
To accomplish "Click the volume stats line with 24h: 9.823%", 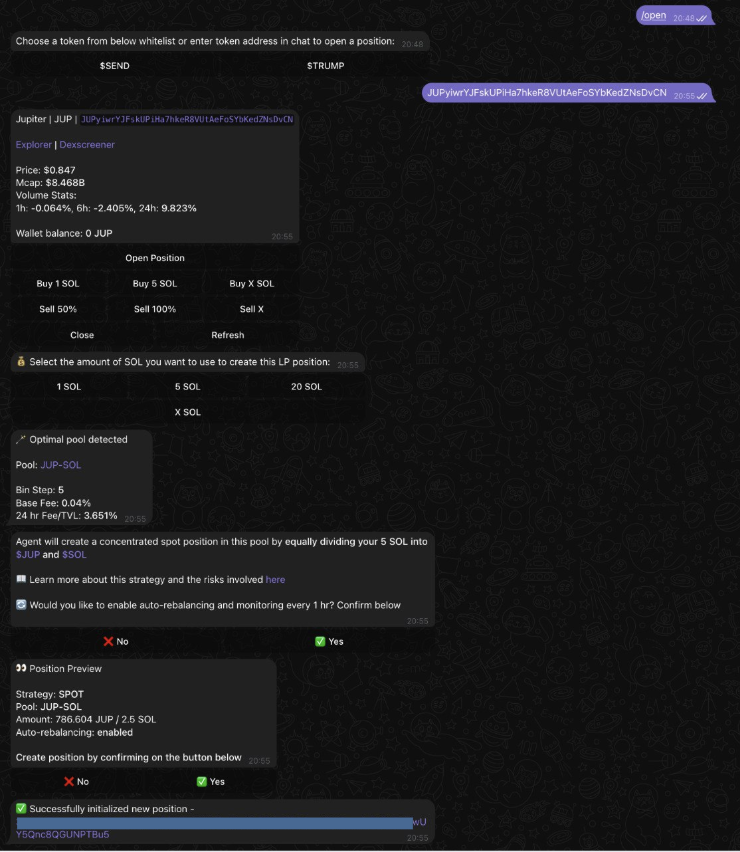I will pyautogui.click(x=106, y=208).
